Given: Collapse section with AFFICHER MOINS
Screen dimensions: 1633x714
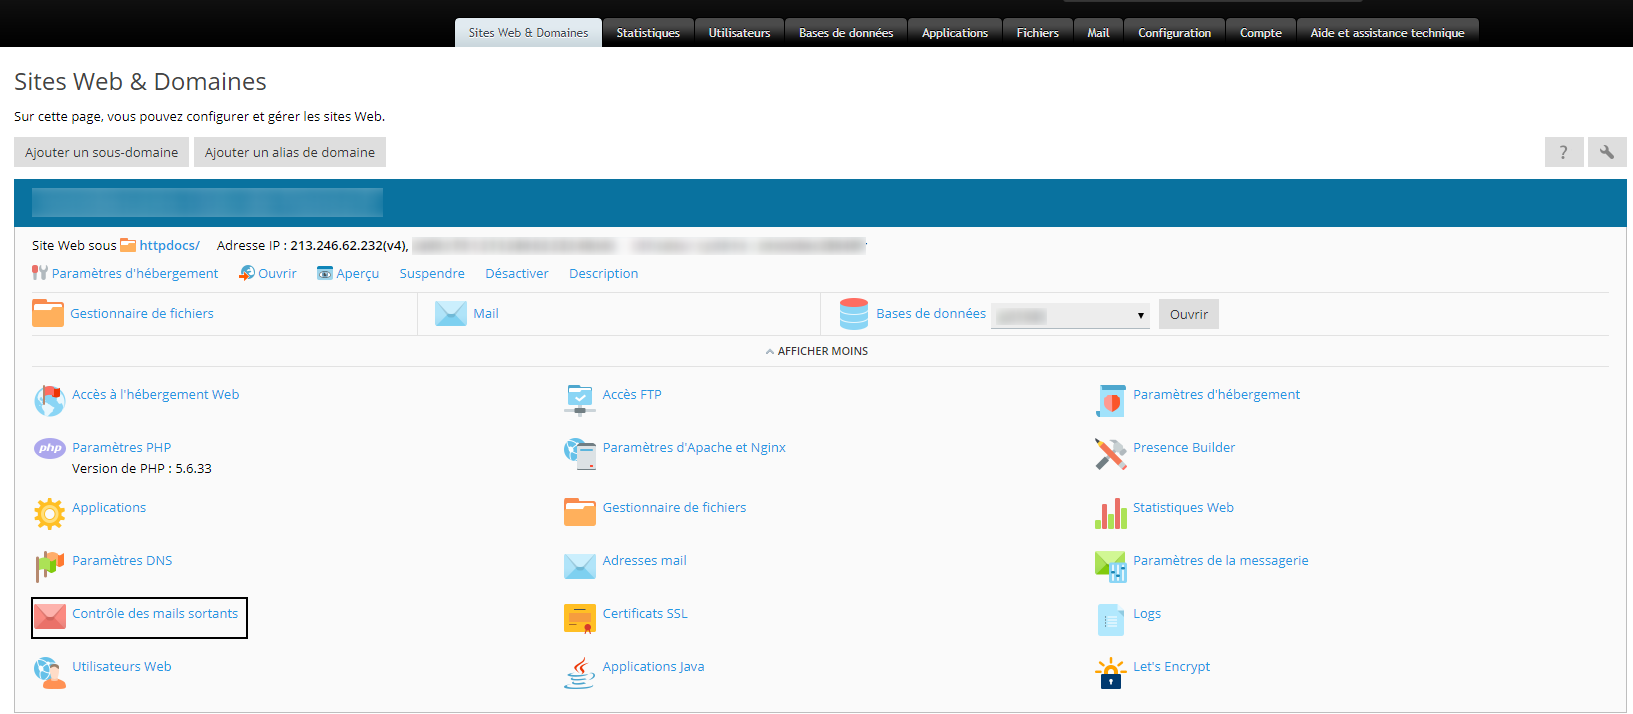Looking at the screenshot, I should [817, 351].
